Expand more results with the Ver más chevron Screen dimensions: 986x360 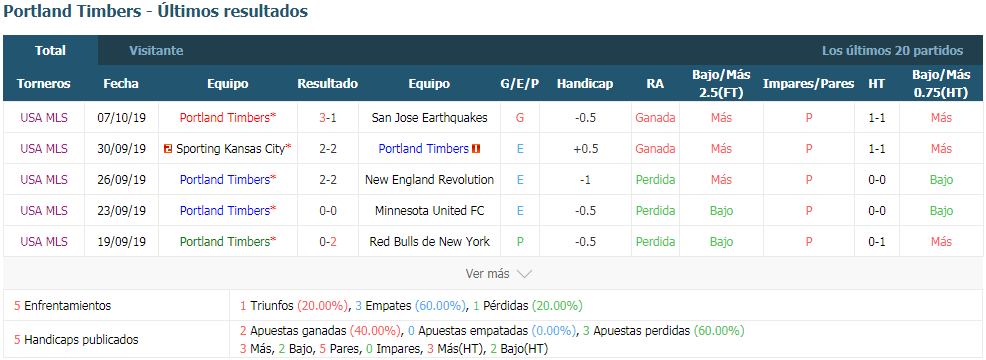524,274
